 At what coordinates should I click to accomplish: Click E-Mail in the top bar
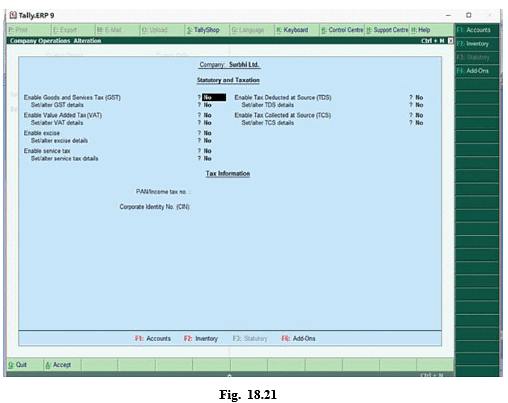click(x=118, y=30)
